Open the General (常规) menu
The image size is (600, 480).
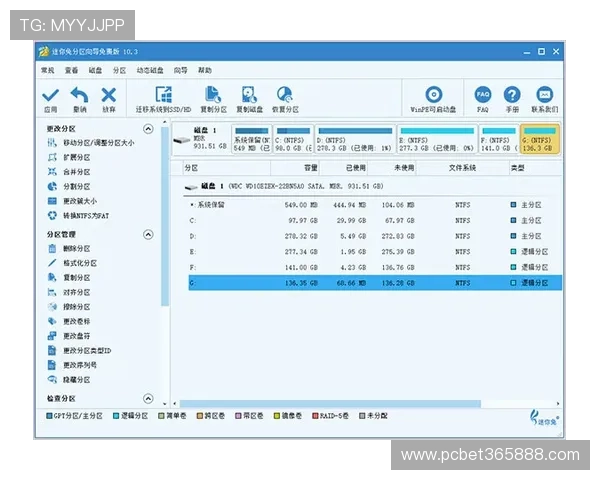click(48, 70)
